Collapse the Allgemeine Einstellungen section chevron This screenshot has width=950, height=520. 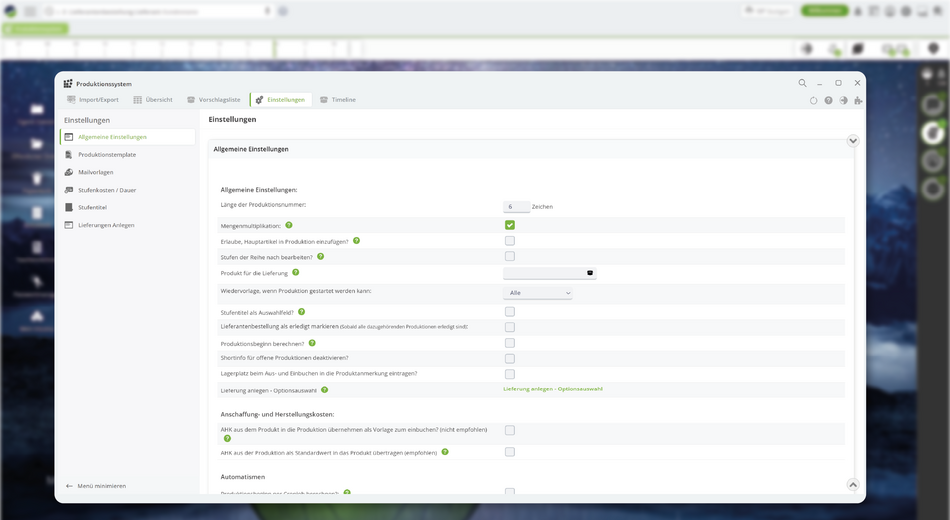coord(853,141)
